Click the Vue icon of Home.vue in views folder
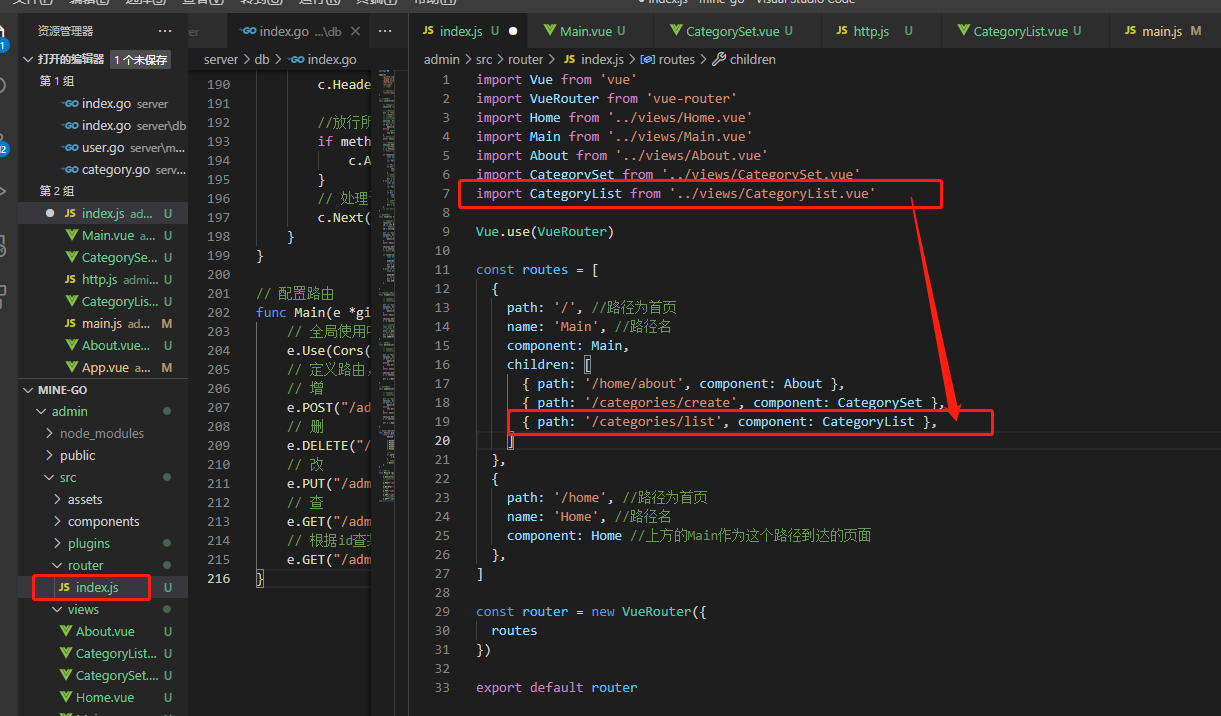 pos(65,698)
